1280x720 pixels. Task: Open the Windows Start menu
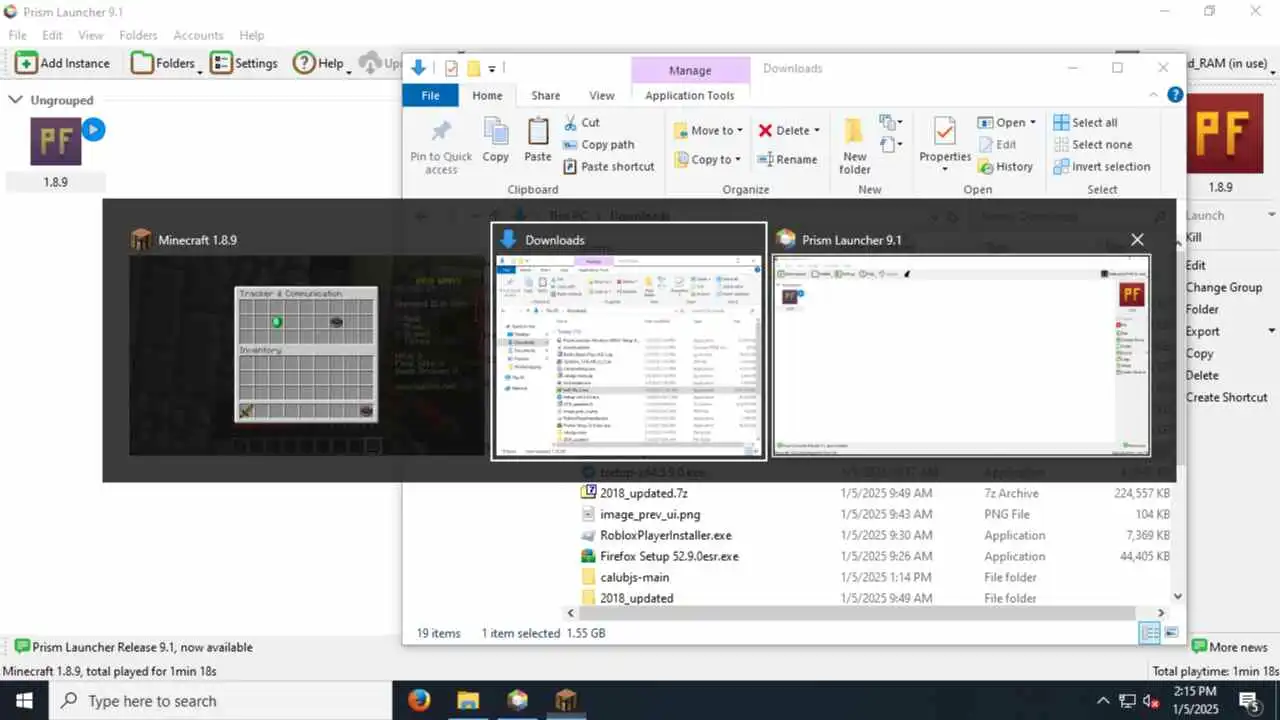[x=24, y=700]
